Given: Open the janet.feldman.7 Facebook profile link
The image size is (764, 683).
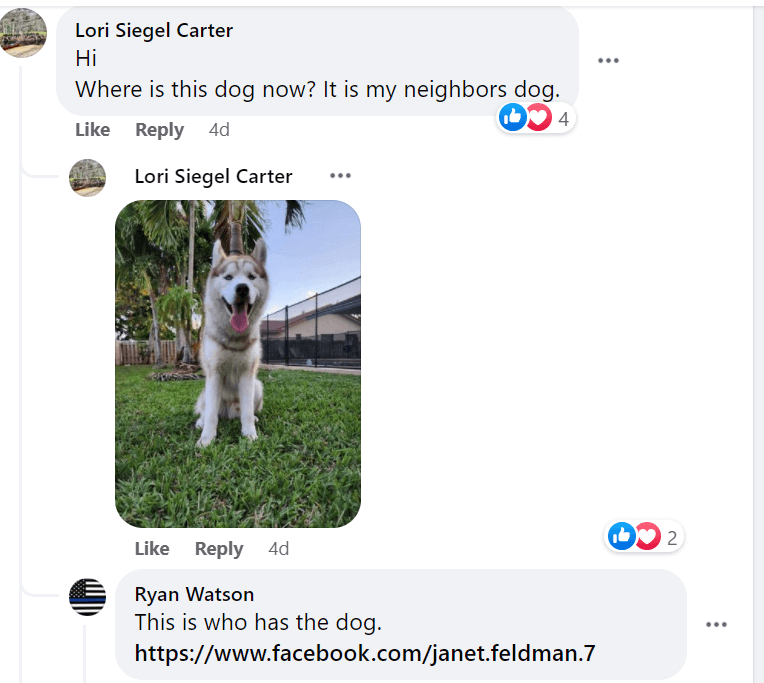Looking at the screenshot, I should (x=365, y=654).
